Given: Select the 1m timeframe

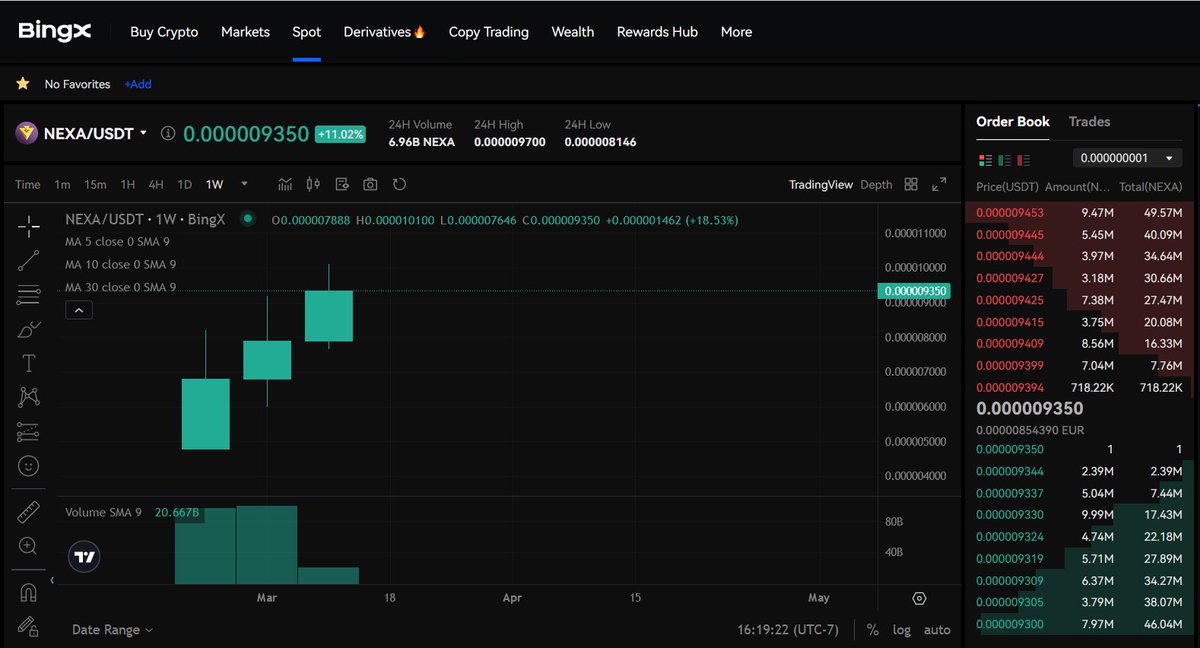Looking at the screenshot, I should tap(62, 184).
